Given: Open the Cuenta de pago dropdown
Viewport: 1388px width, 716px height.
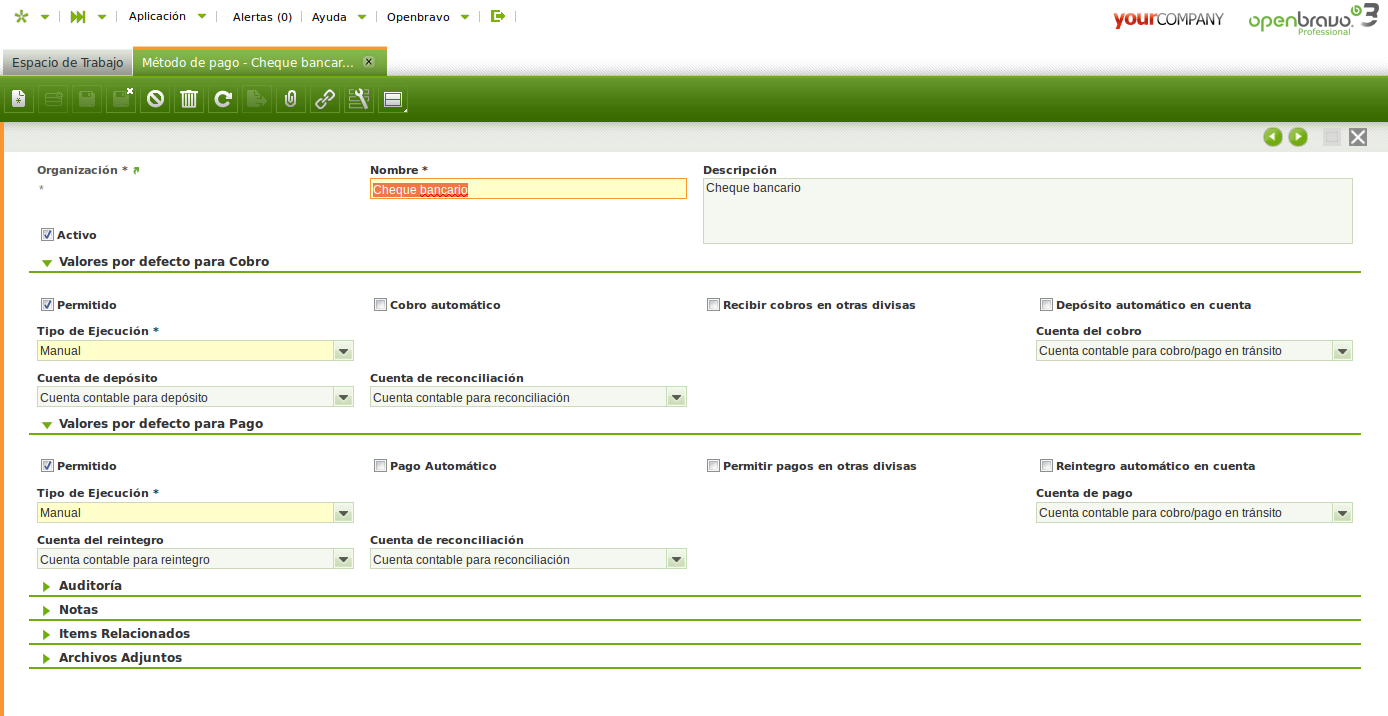Looking at the screenshot, I should [x=1342, y=513].
